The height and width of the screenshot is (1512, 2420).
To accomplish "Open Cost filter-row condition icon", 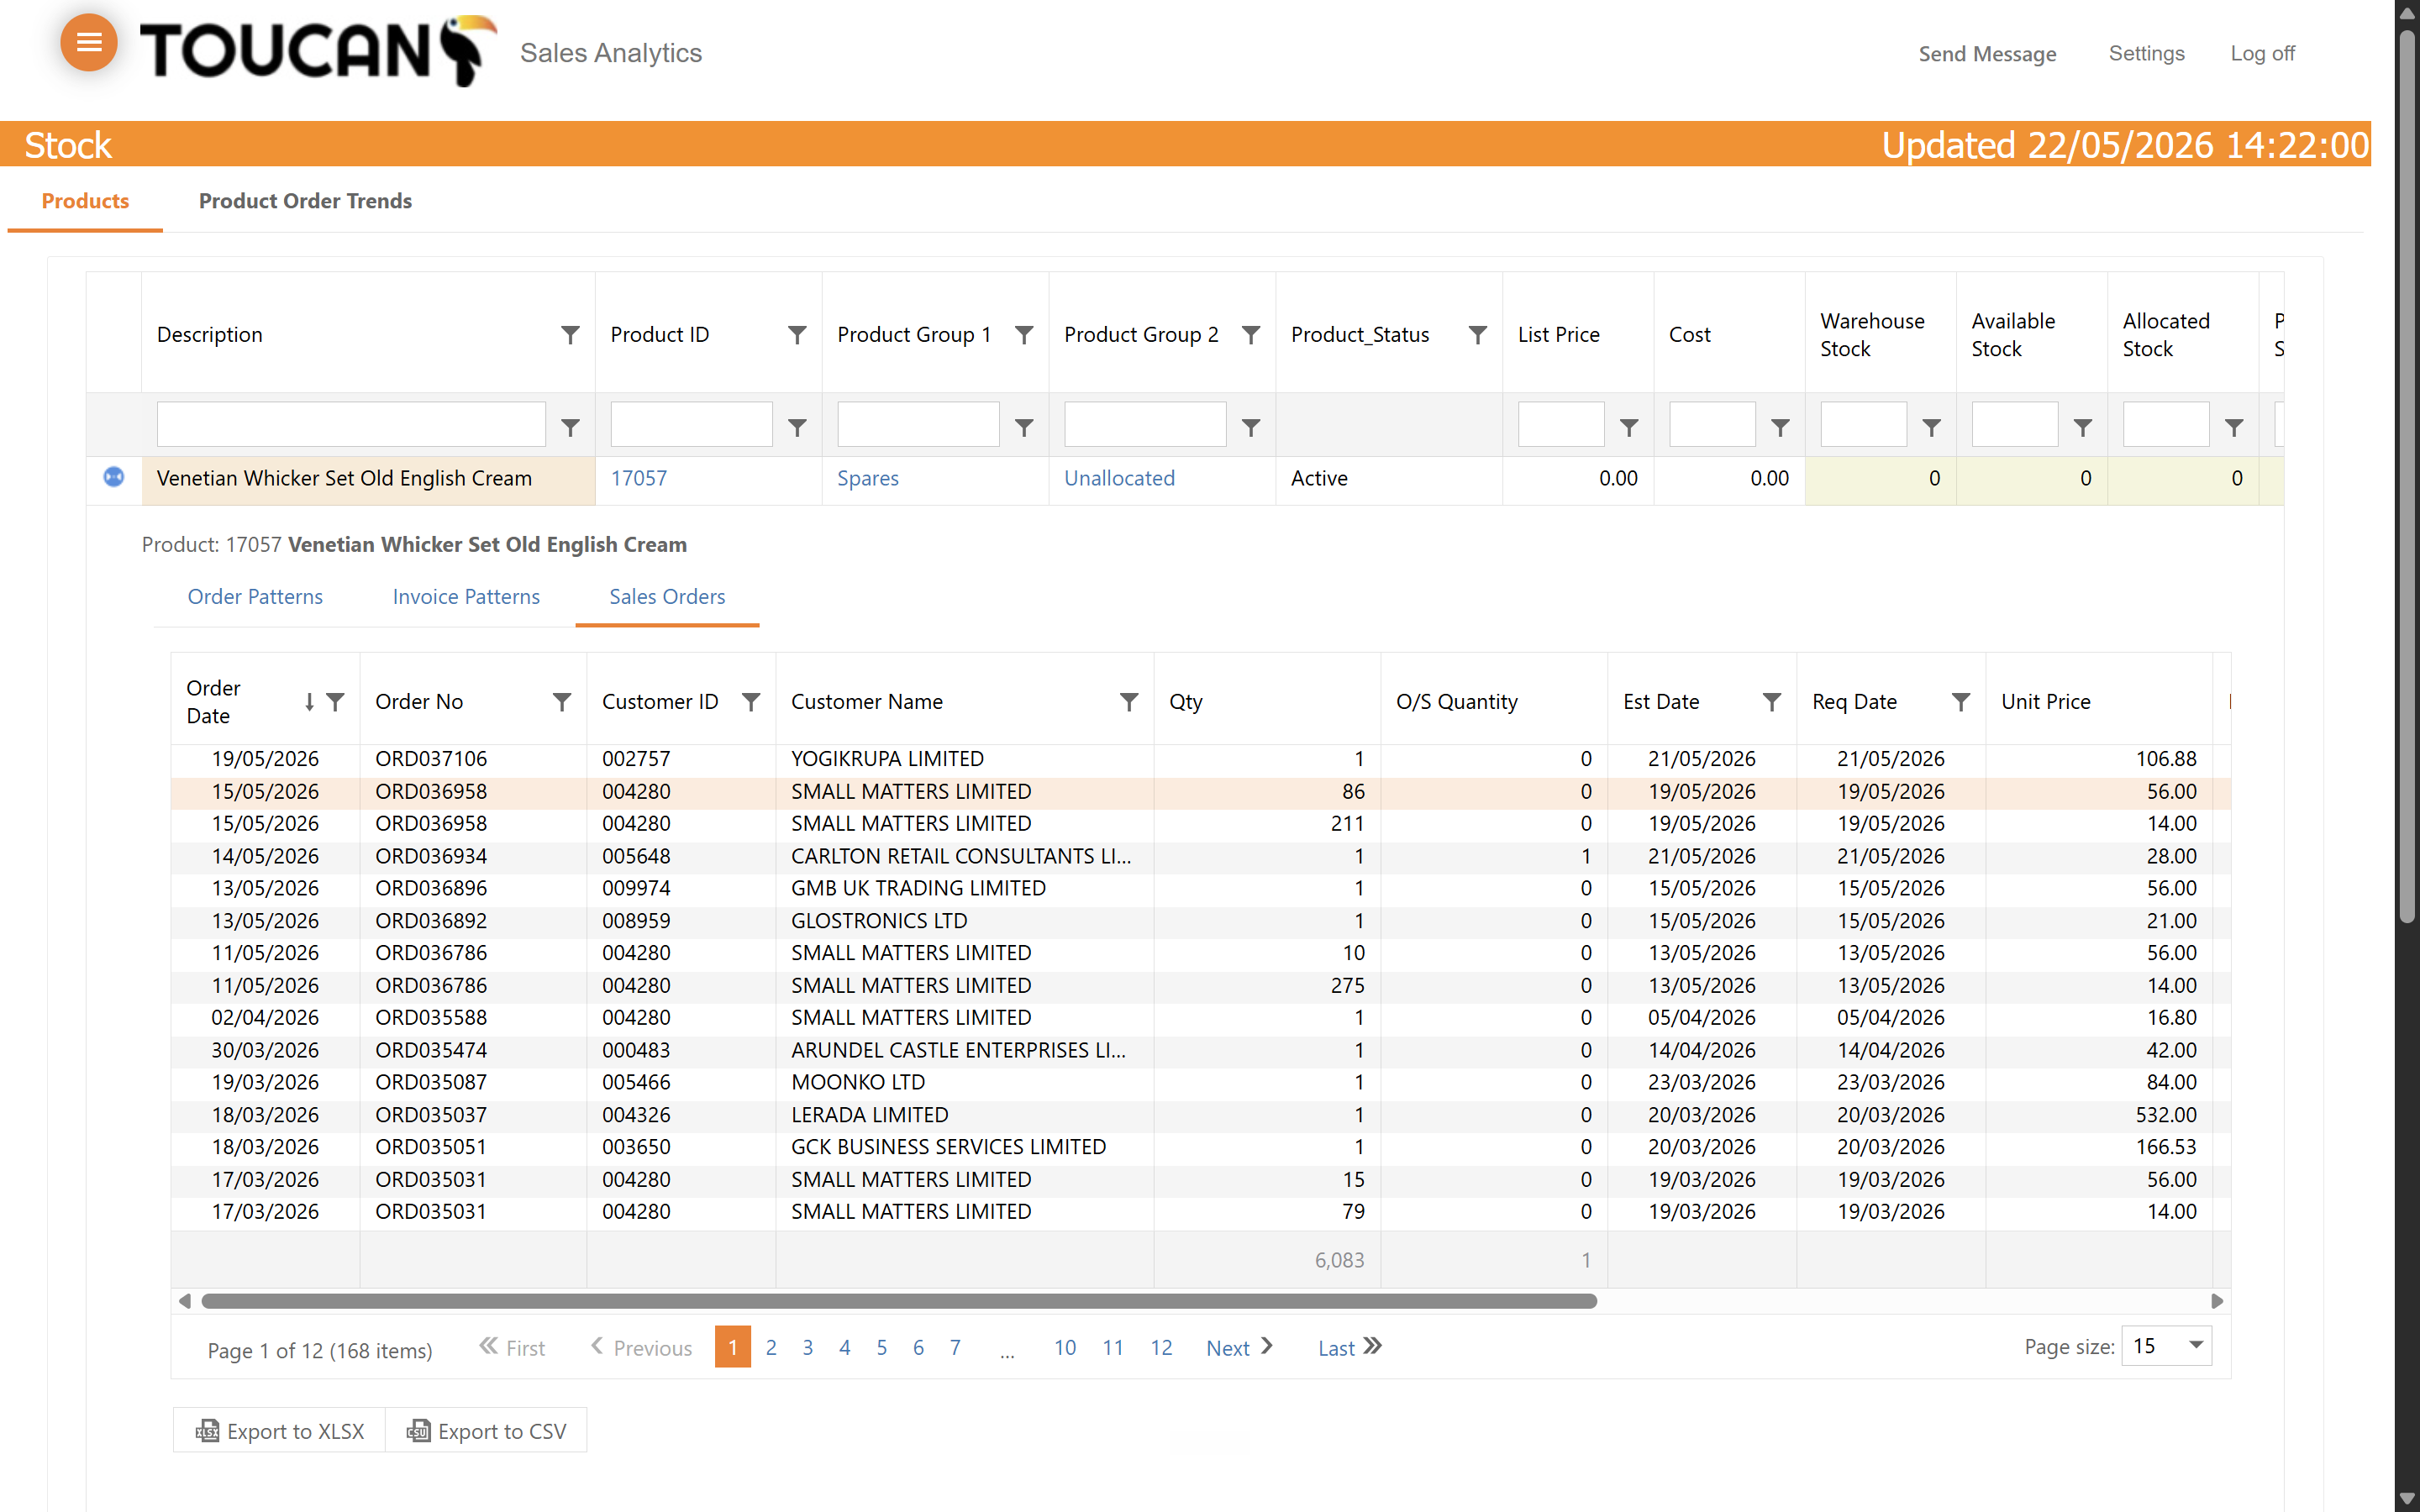I will (1780, 427).
